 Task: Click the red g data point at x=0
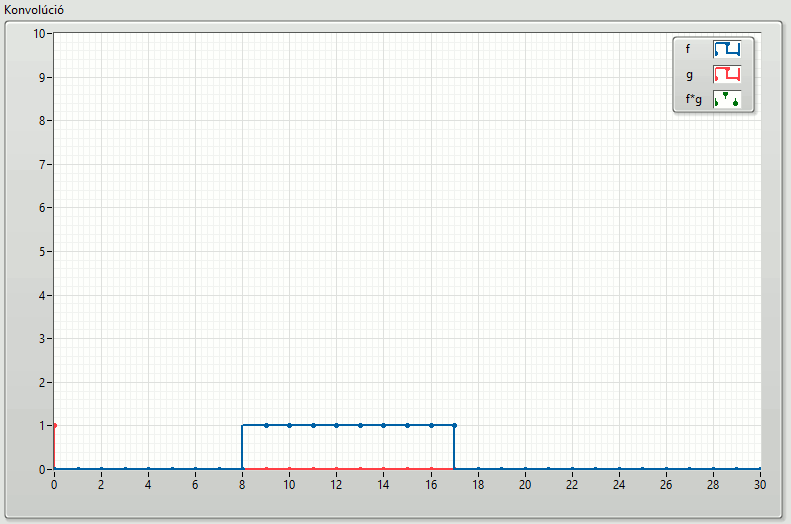[x=54, y=426]
